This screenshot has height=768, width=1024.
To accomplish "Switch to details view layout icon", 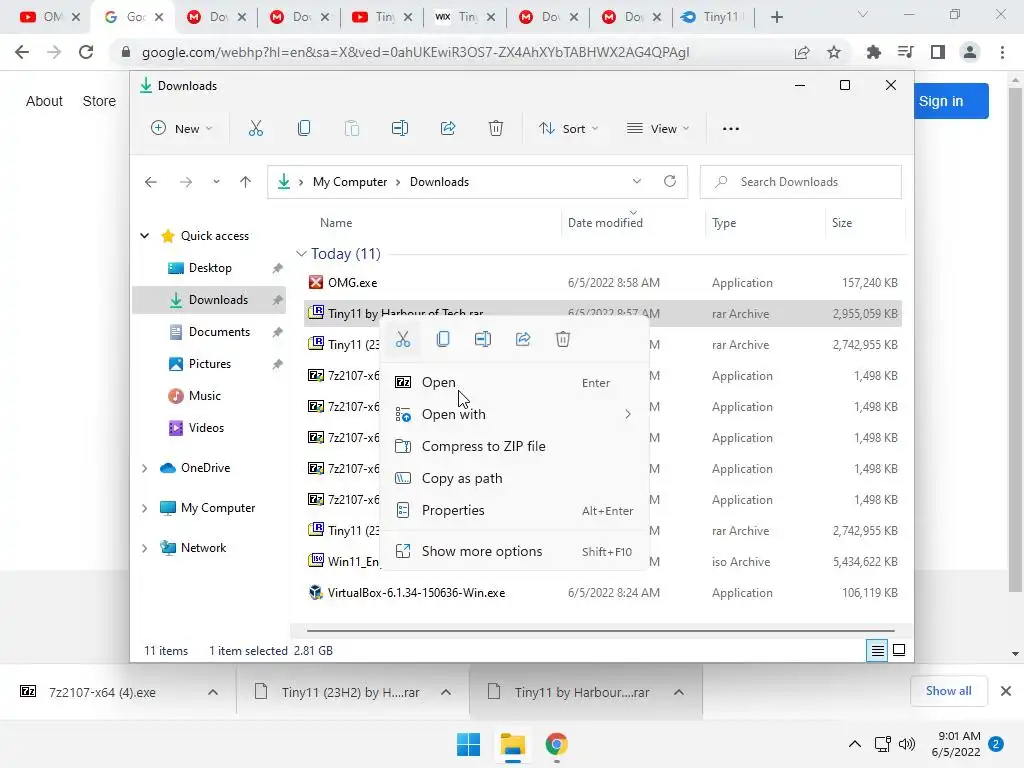I will [878, 650].
